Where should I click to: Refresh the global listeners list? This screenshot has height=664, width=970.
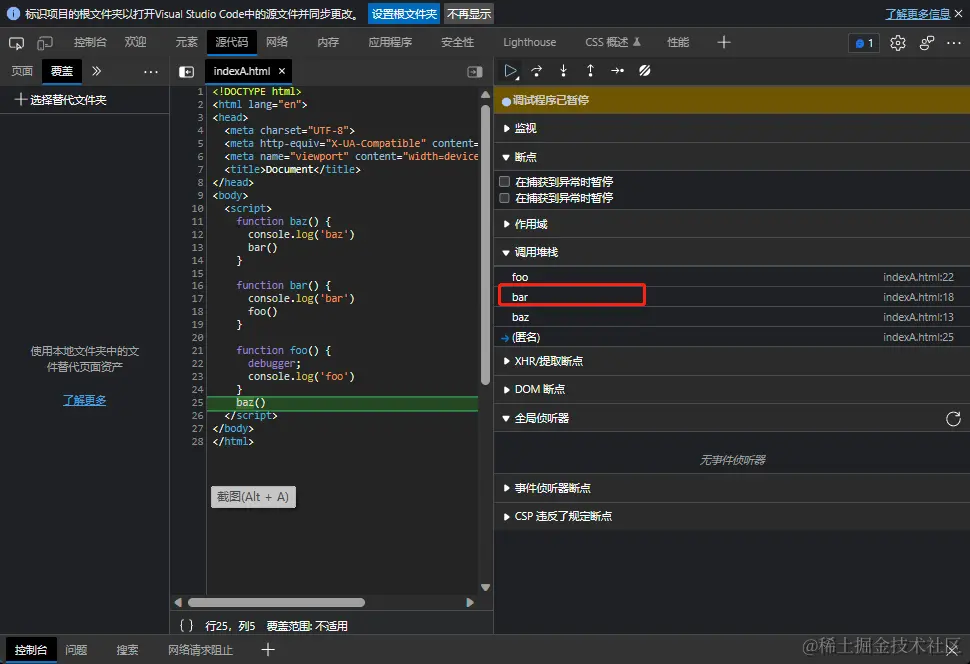pyautogui.click(x=953, y=419)
